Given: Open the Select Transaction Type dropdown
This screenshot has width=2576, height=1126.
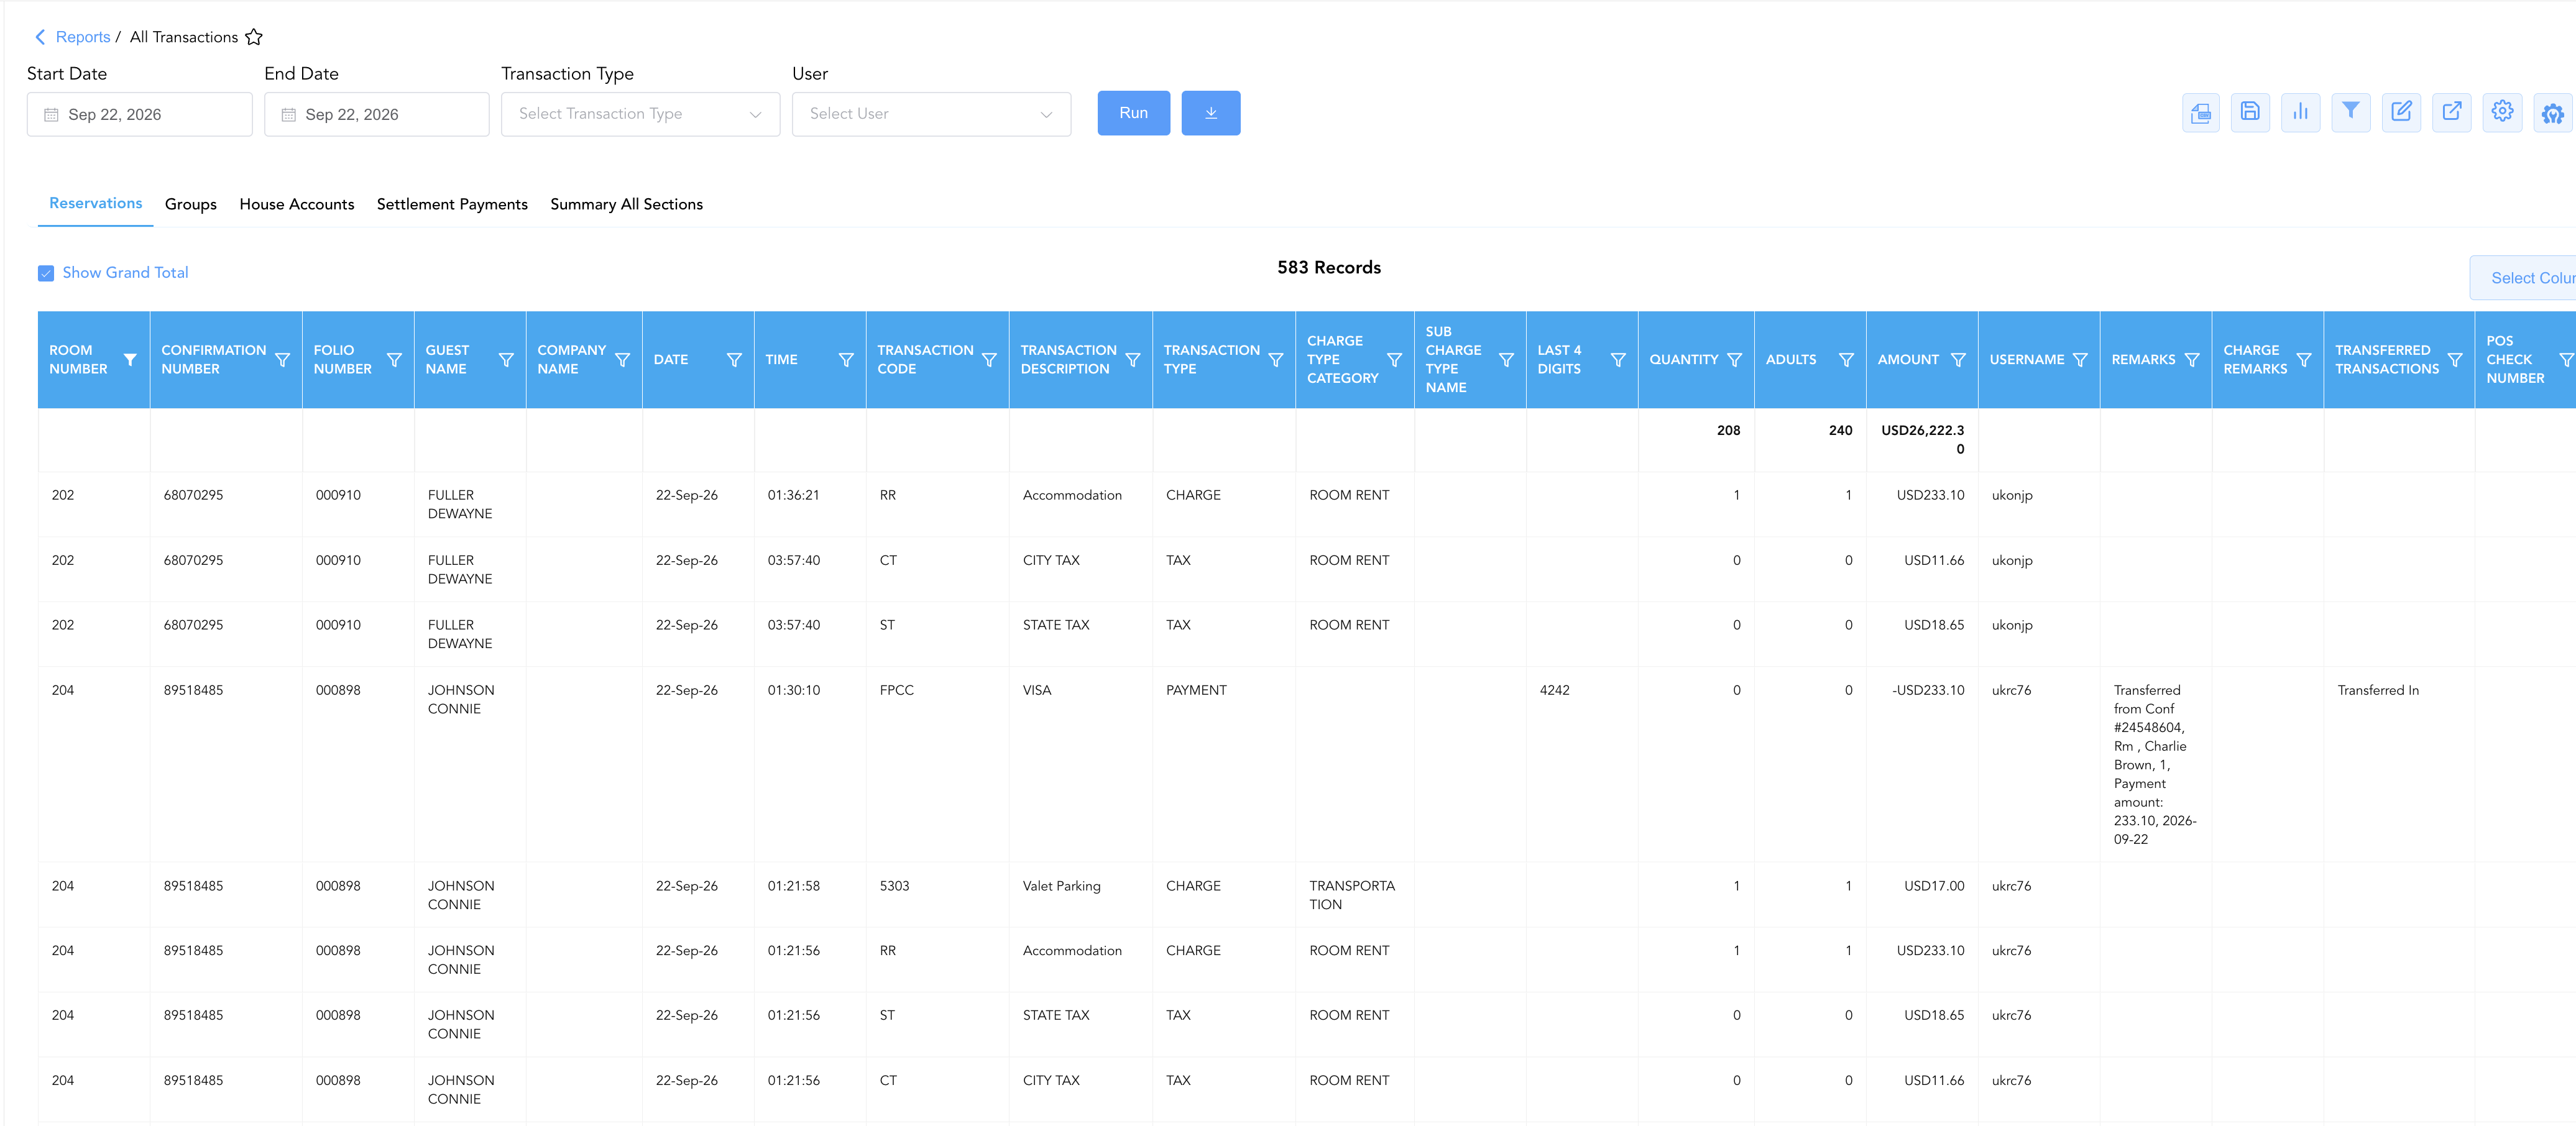Looking at the screenshot, I should click(640, 114).
